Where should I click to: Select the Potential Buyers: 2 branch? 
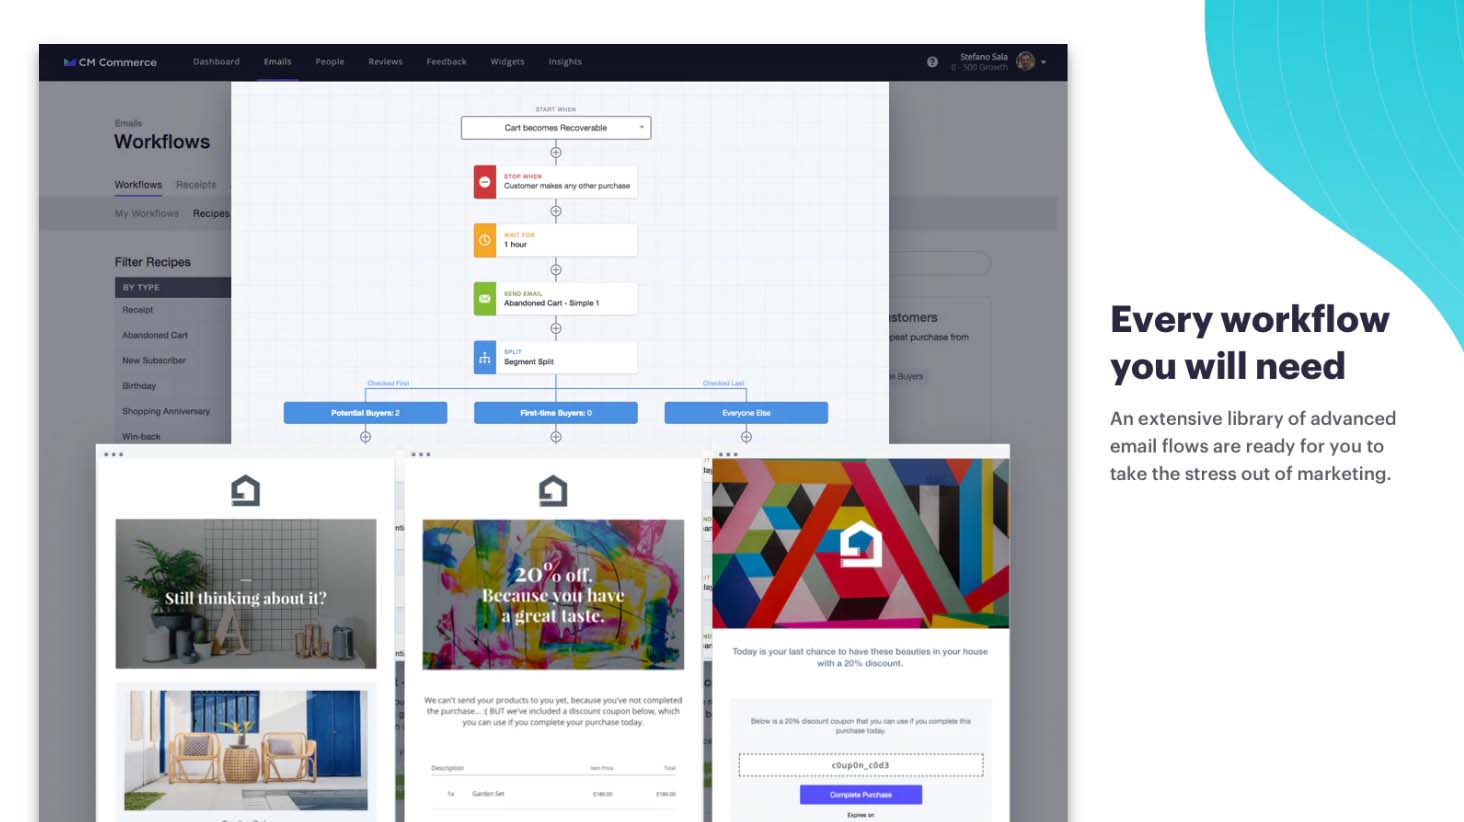pyautogui.click(x=365, y=413)
